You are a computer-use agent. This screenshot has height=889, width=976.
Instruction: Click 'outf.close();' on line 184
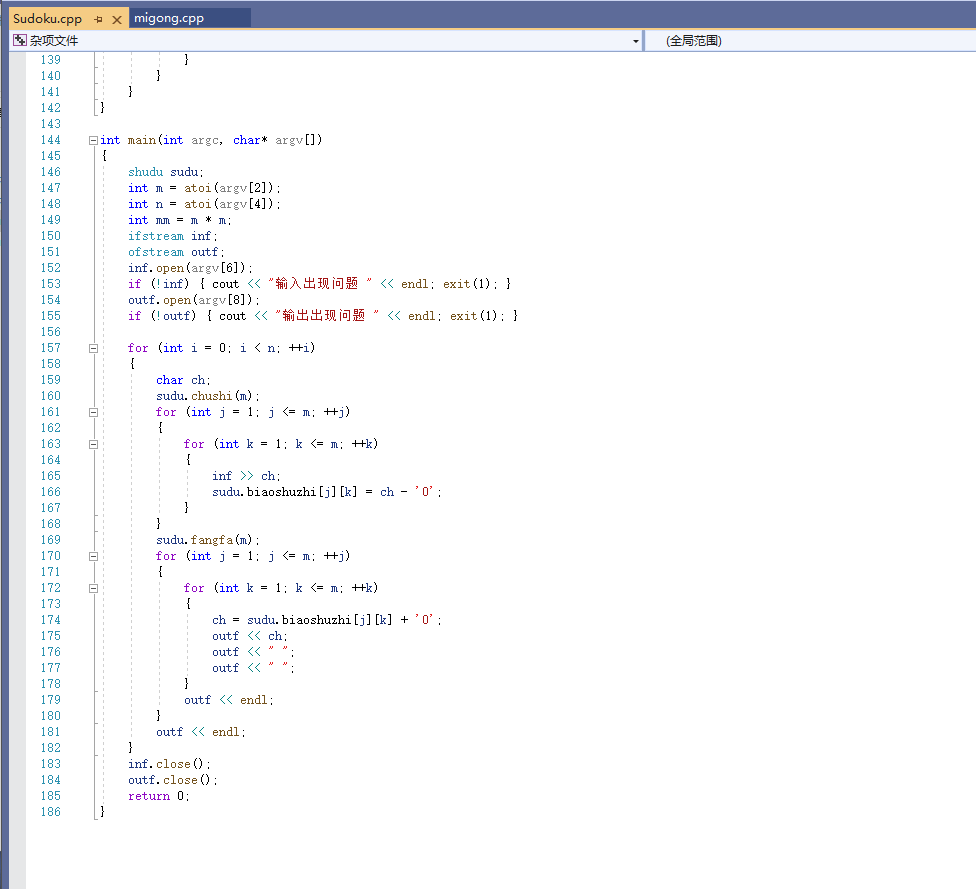coord(172,780)
